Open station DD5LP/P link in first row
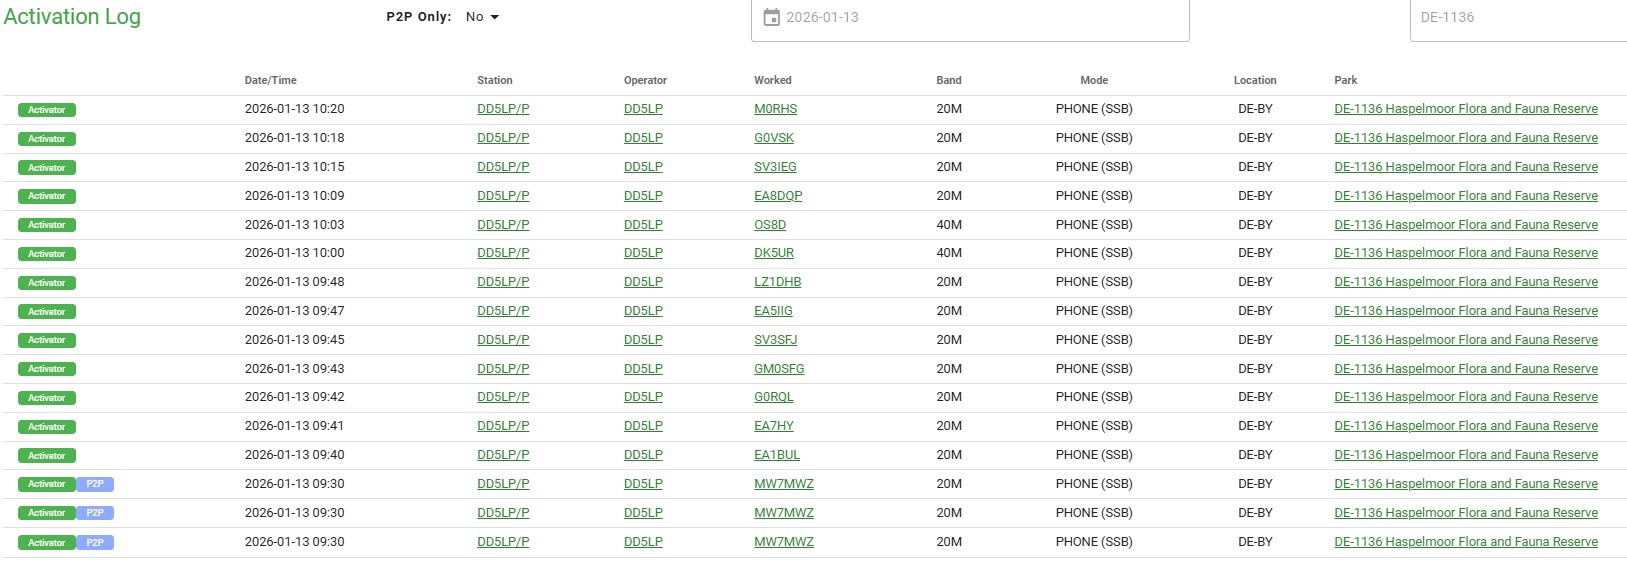 (503, 109)
